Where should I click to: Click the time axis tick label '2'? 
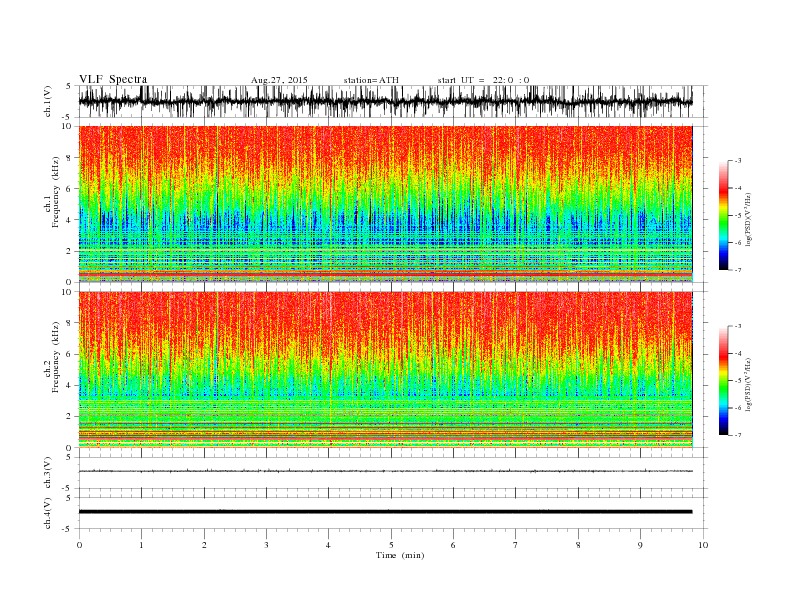coord(204,545)
